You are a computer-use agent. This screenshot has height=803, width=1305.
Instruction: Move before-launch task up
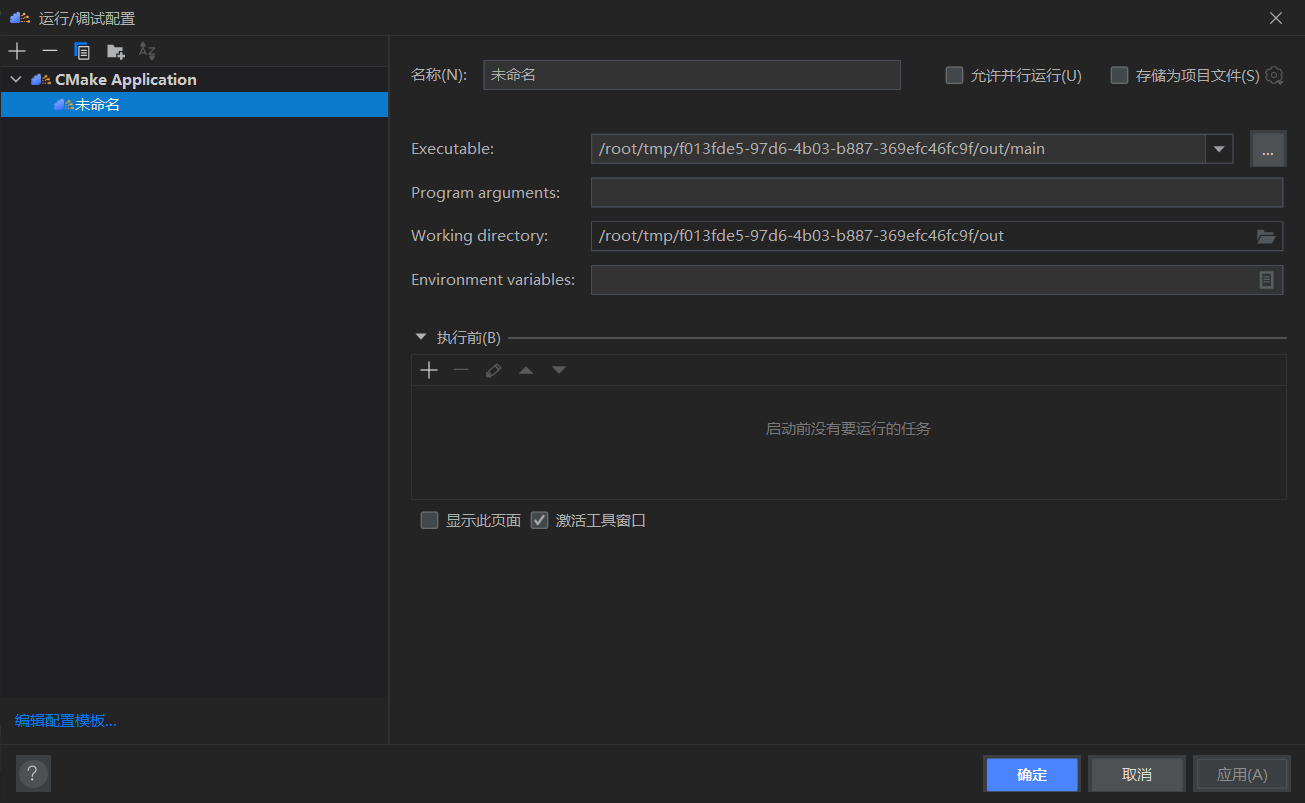click(526, 370)
